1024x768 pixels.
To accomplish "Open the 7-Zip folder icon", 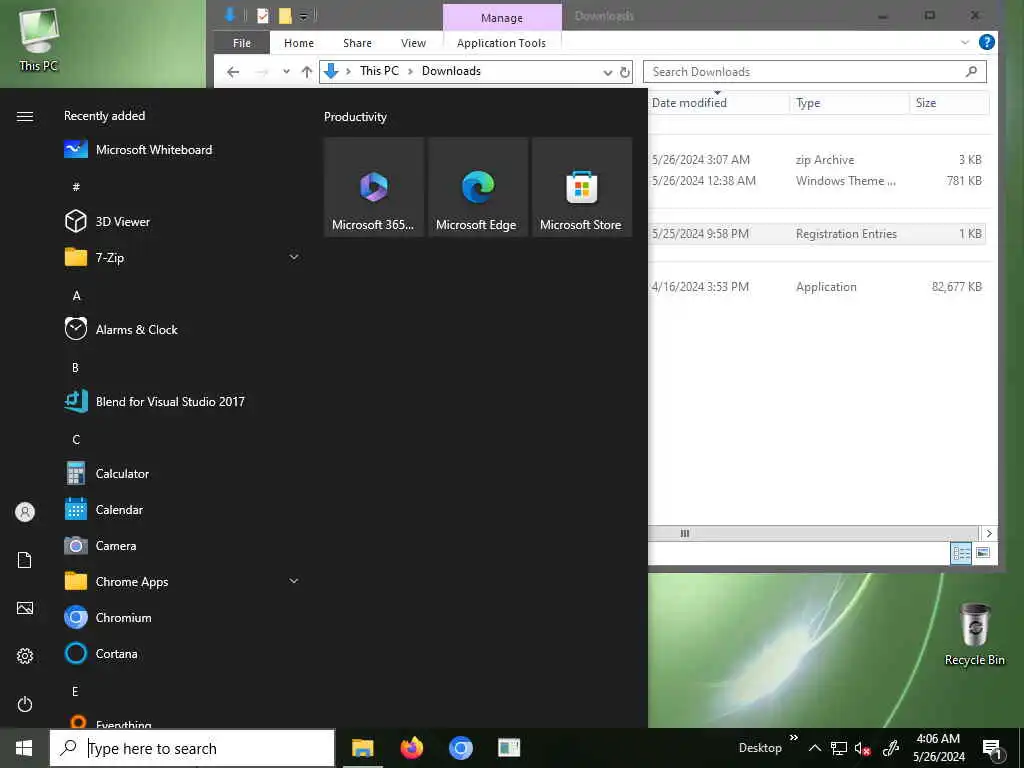I will [76, 257].
